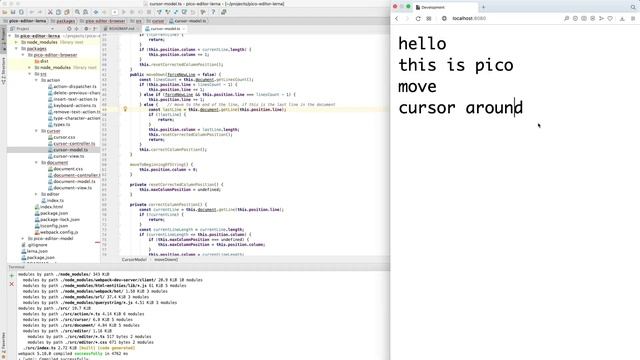Image resolution: width=640 pixels, height=360 pixels.
Task: Click the Cut scissors icon in IDE toolbar
Action: point(50,12)
